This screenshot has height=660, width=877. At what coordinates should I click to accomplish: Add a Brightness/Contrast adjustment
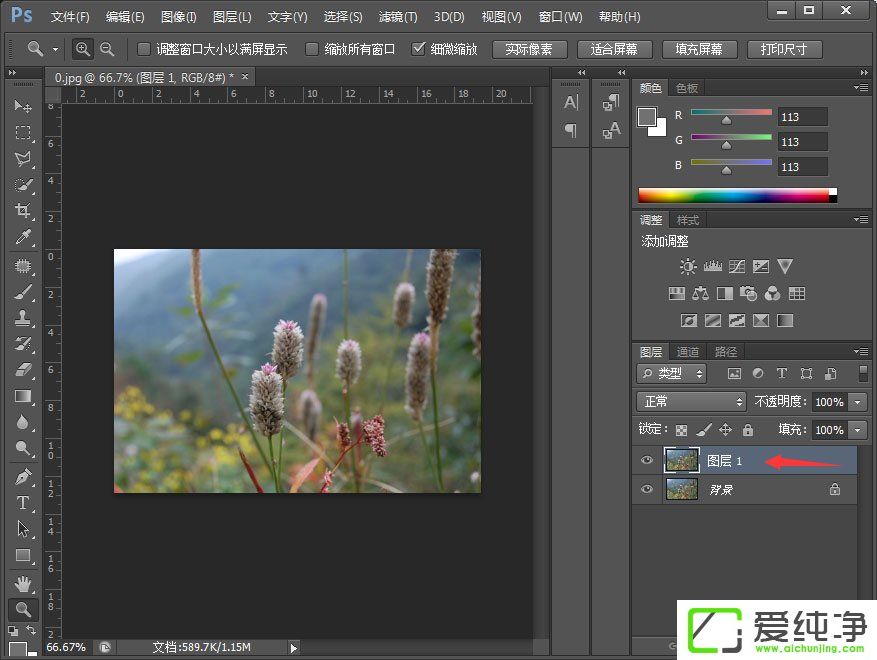(x=688, y=267)
